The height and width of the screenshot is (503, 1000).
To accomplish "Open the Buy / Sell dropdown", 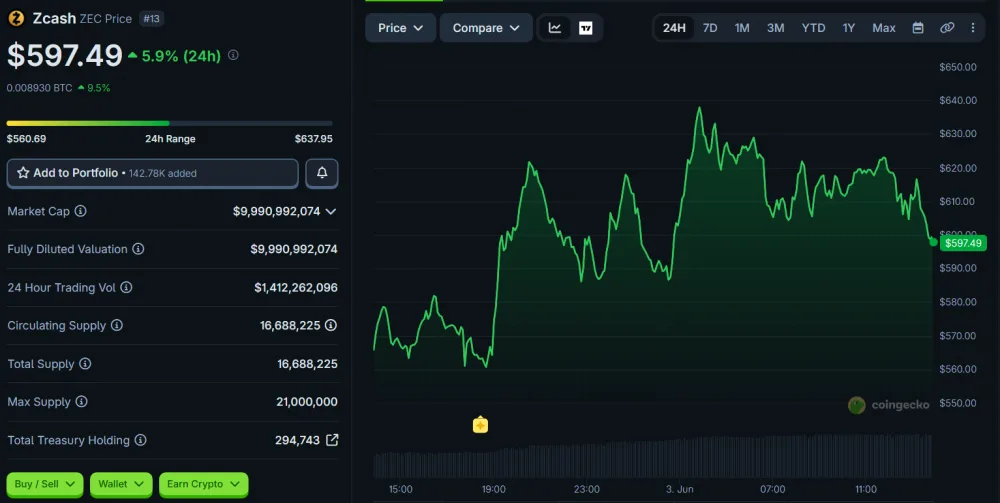I will click(45, 485).
